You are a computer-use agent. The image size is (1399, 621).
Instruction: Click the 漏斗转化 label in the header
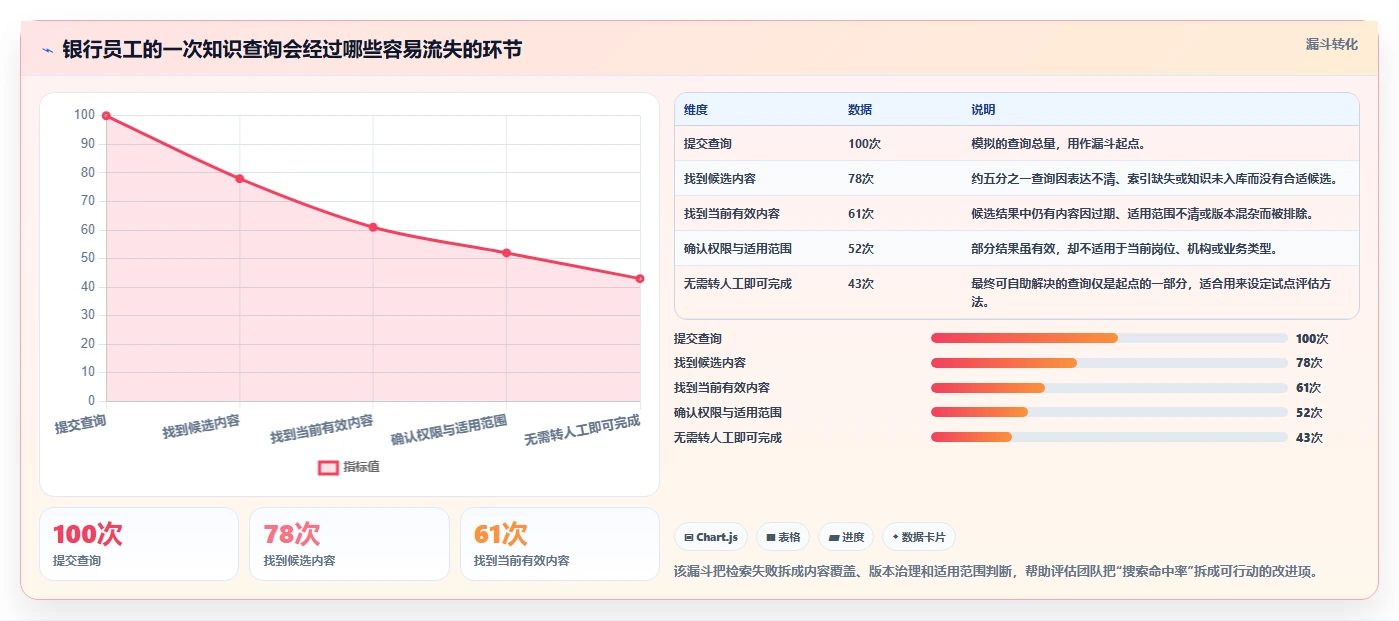click(1331, 44)
